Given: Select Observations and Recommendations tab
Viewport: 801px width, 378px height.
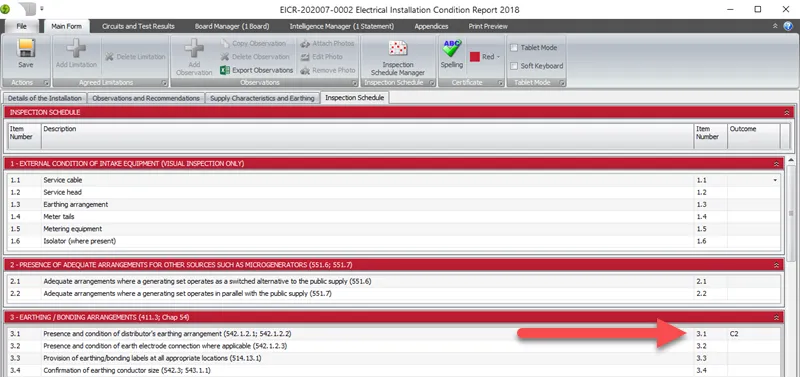Looking at the screenshot, I should (x=146, y=98).
